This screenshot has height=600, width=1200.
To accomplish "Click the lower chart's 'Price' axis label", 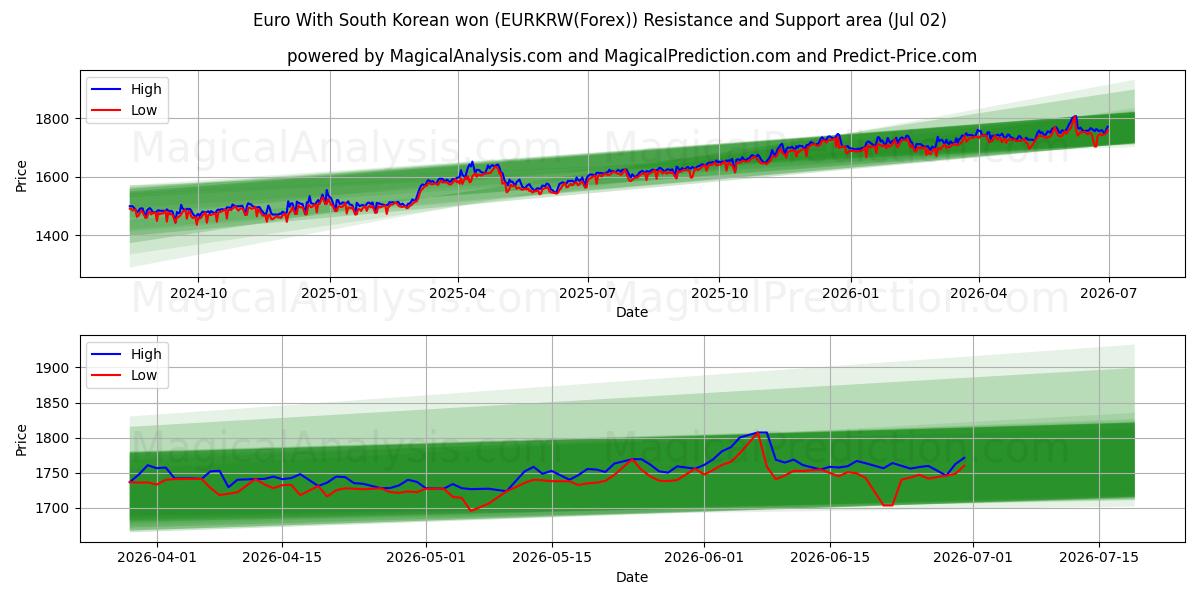I will [22, 438].
